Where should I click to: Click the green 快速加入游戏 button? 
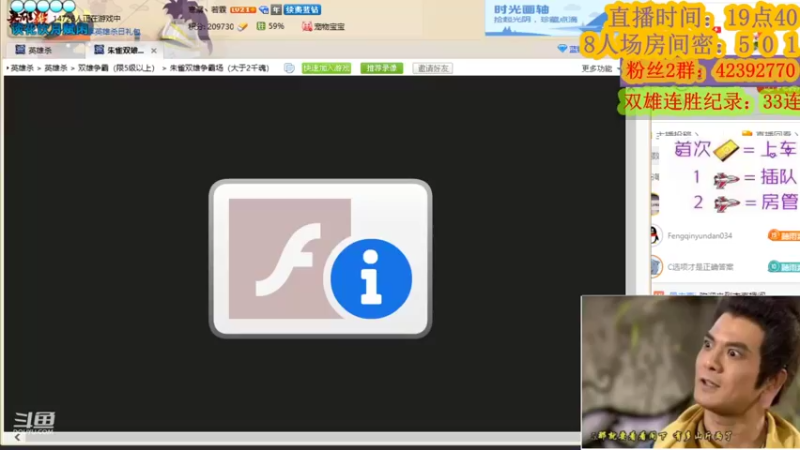tap(326, 68)
